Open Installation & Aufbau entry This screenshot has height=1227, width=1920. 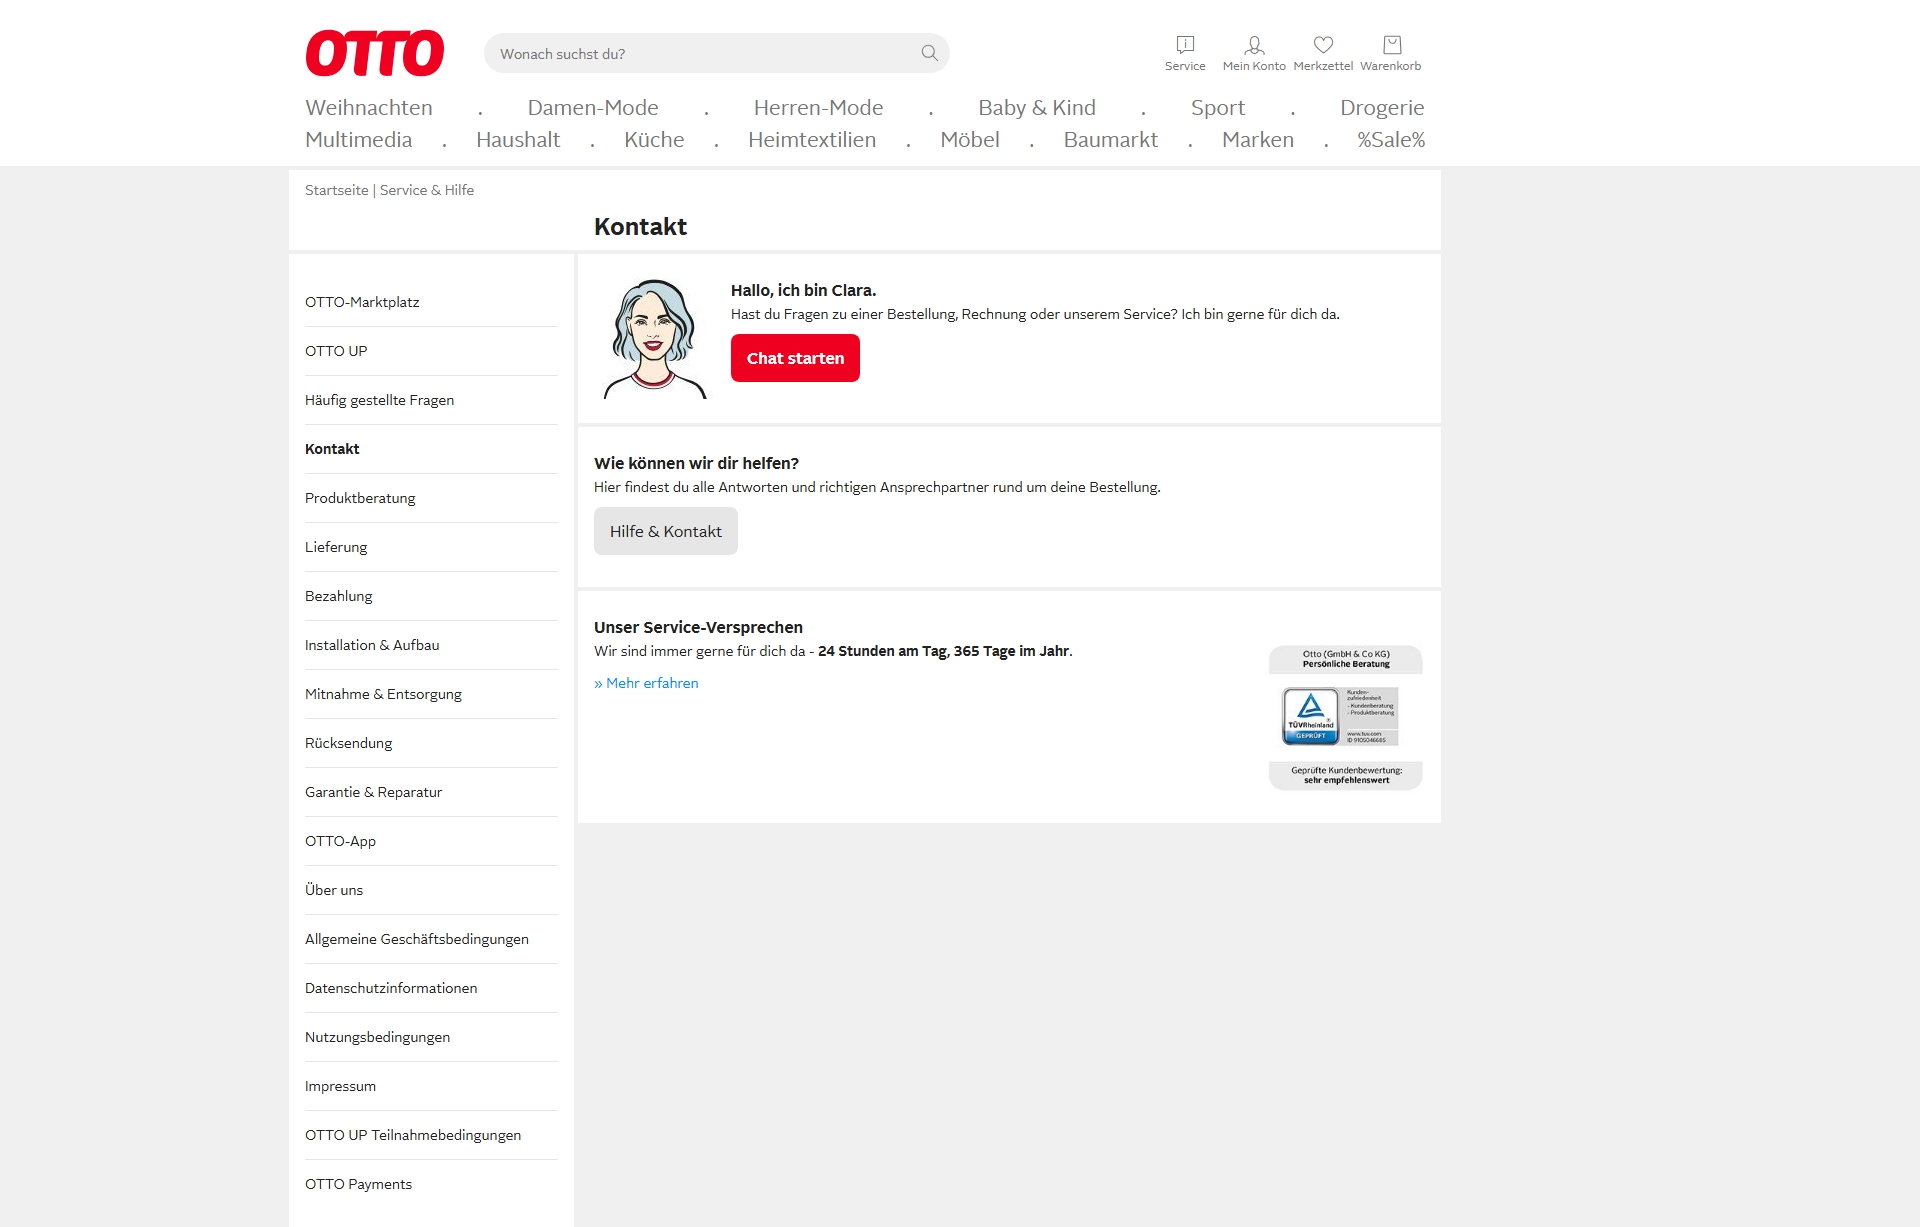431,645
